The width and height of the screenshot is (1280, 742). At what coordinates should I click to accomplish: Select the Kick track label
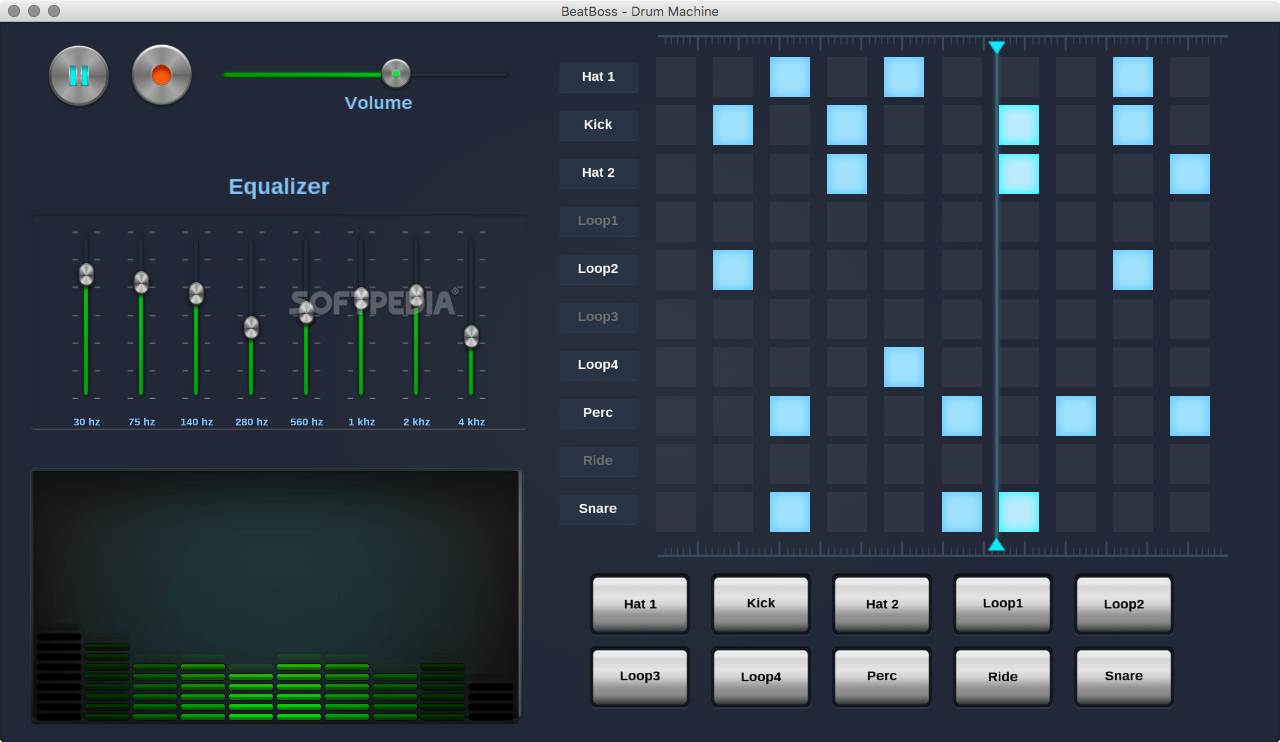(x=598, y=125)
